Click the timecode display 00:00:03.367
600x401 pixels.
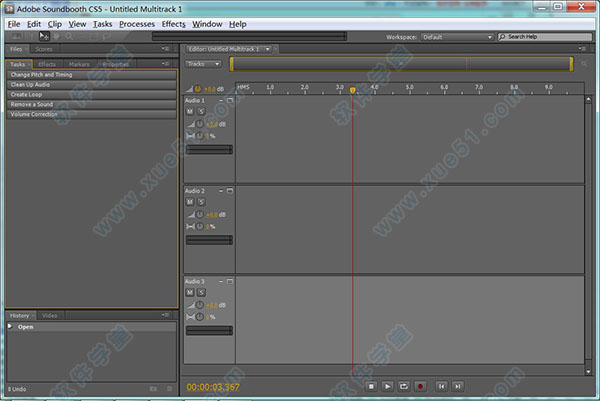coord(213,387)
